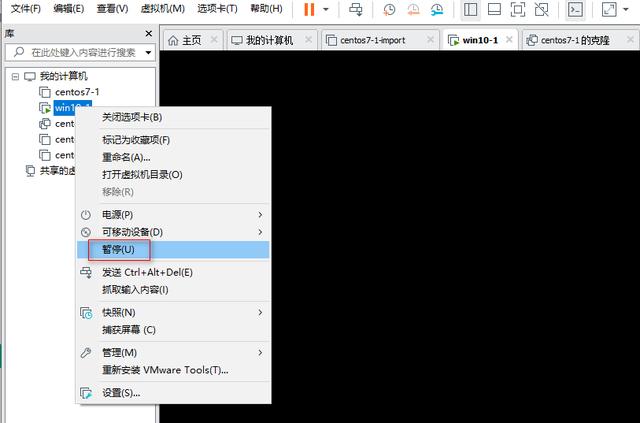Click the orange pause VM toolbar icon
Screen dimensions: 640x423
point(309,9)
